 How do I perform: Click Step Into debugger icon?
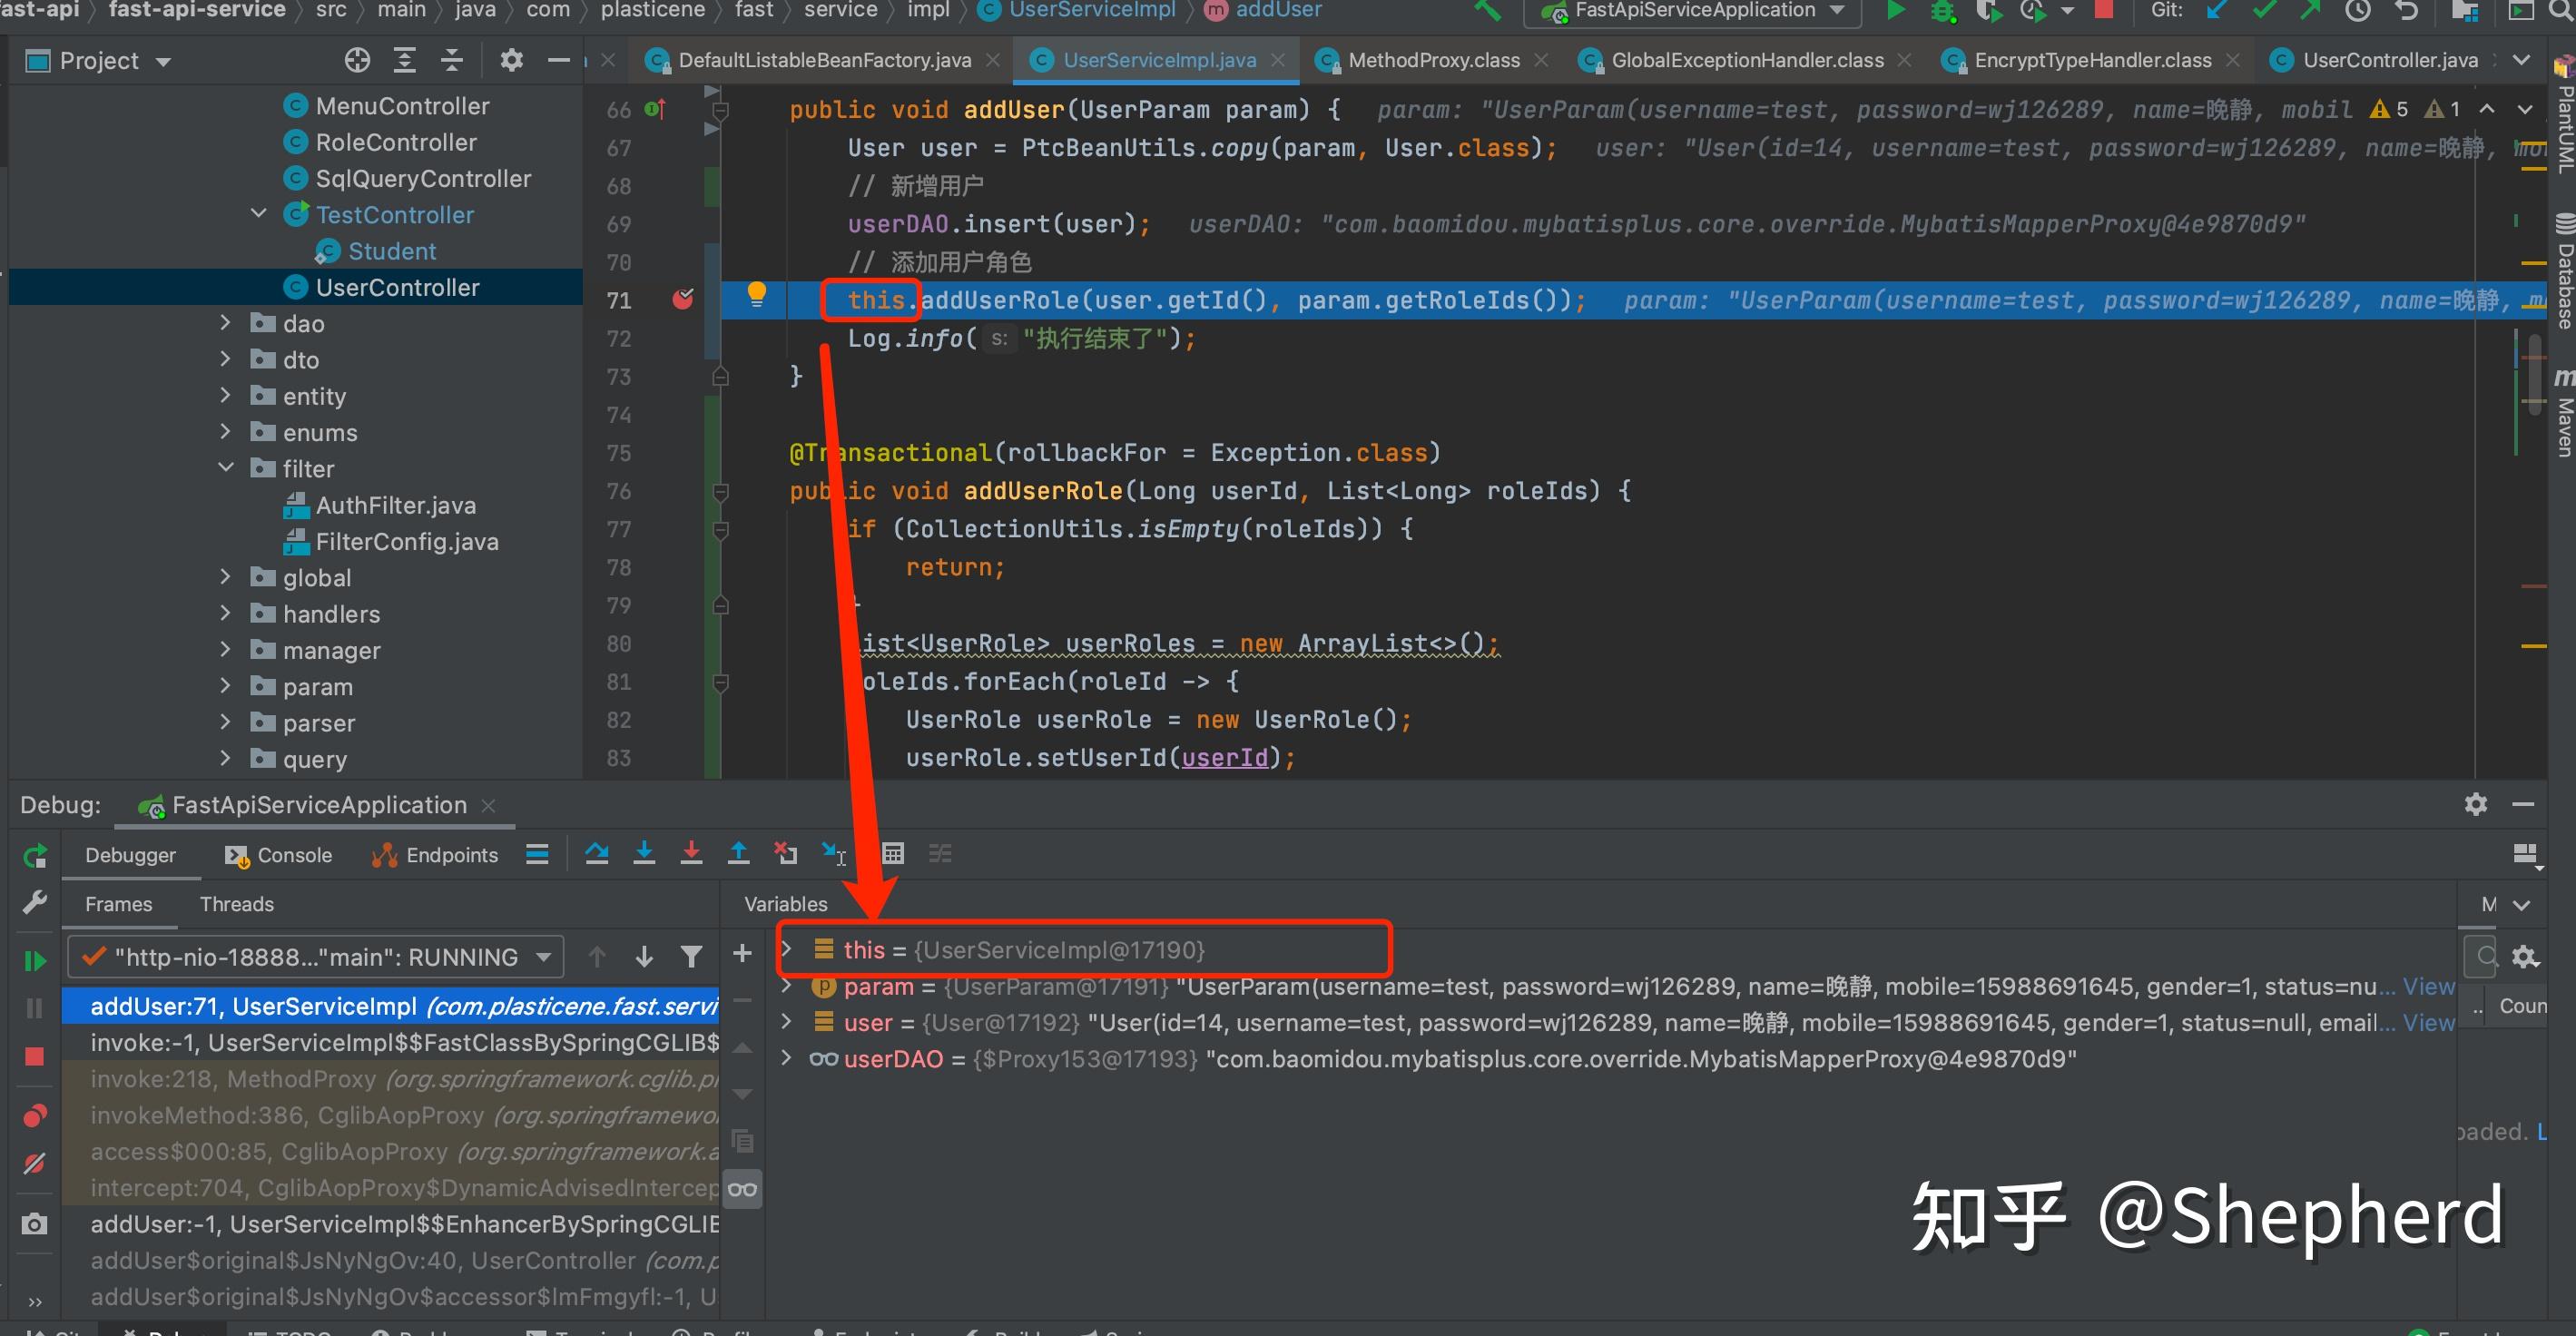point(644,853)
